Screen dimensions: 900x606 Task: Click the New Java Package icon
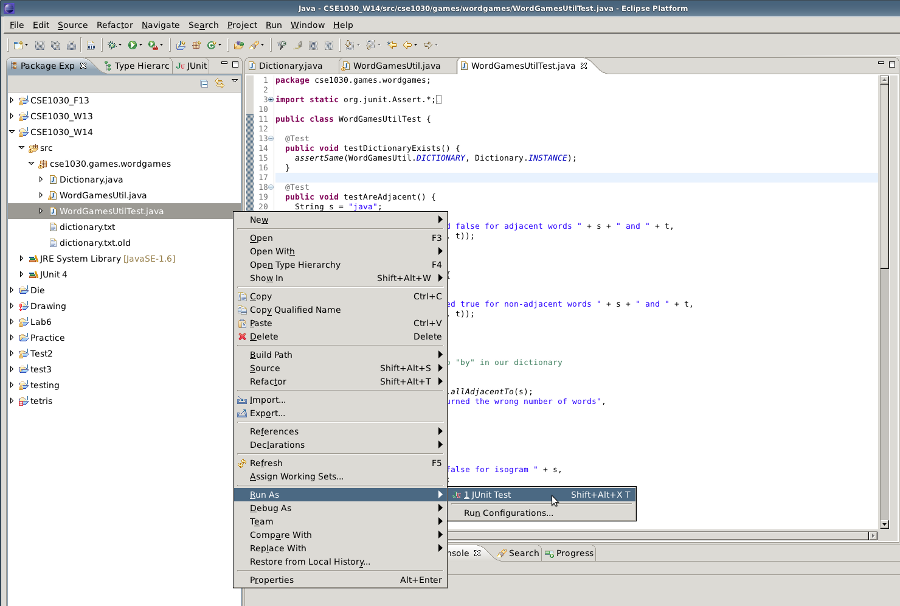click(196, 45)
